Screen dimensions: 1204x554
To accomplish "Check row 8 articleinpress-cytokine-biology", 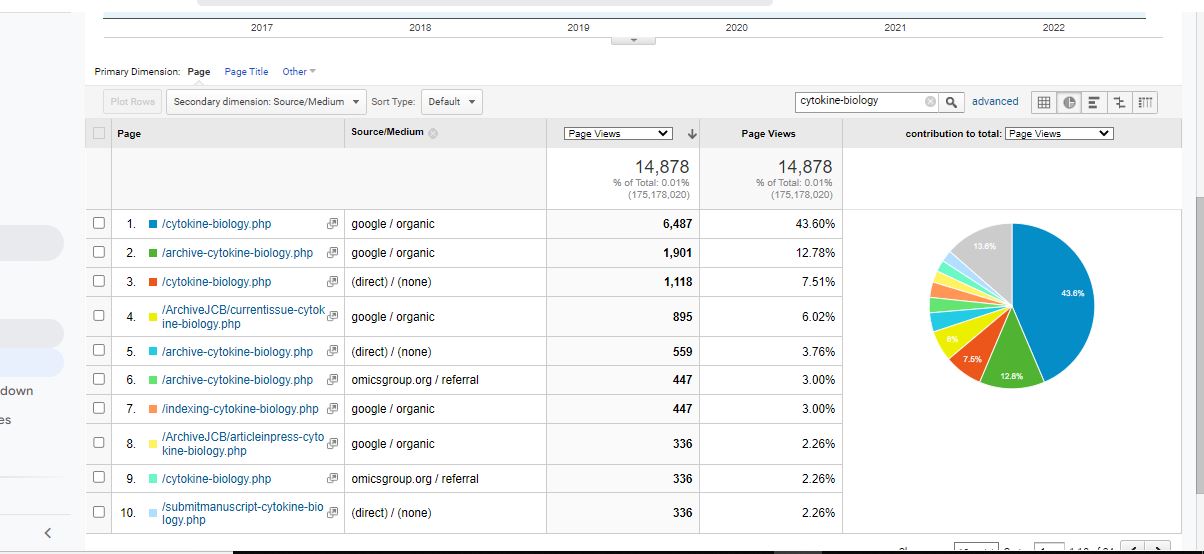I will (99, 442).
